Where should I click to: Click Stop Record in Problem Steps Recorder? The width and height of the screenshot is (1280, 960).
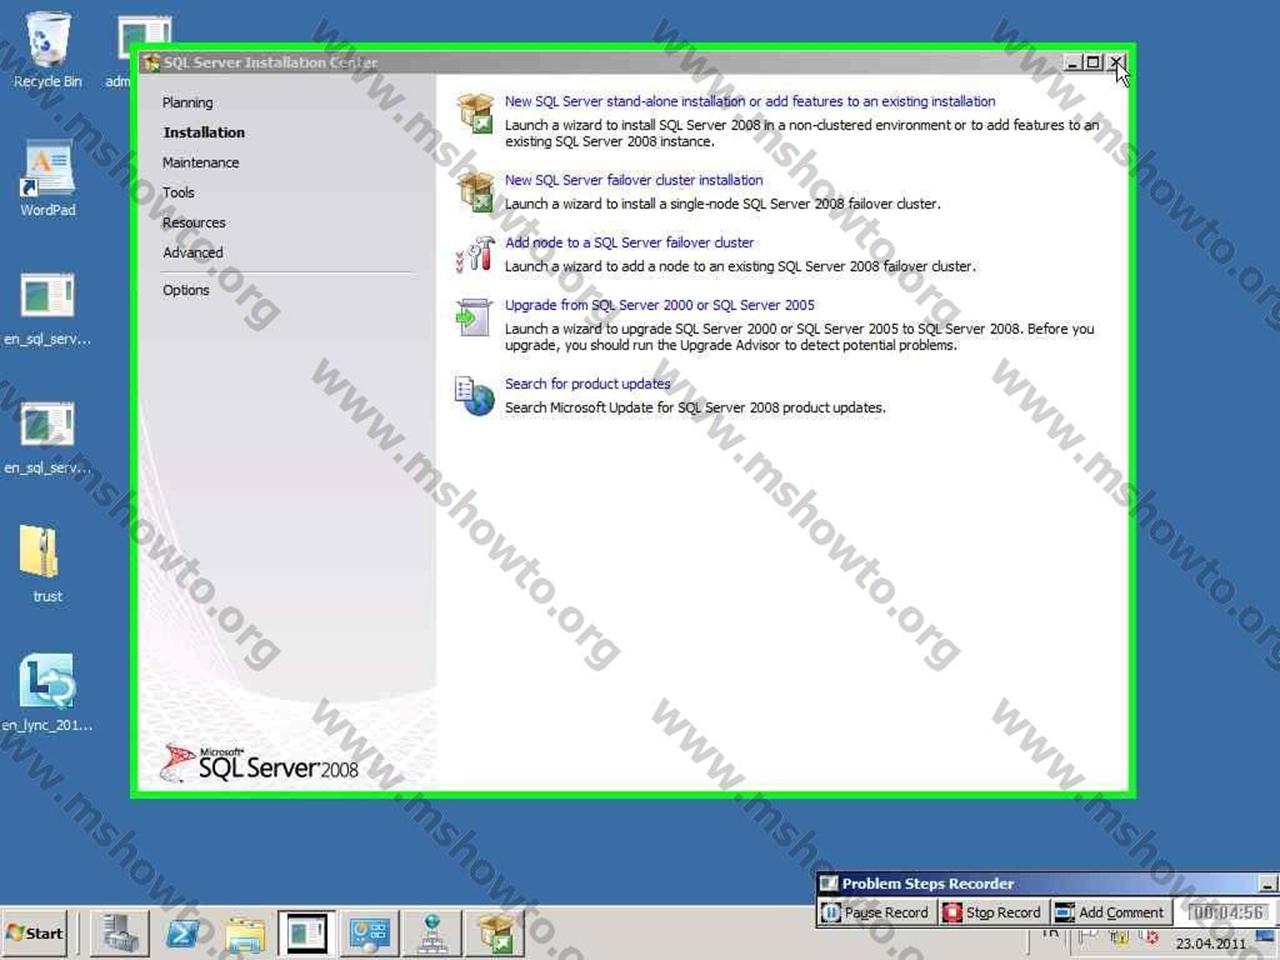(x=992, y=912)
